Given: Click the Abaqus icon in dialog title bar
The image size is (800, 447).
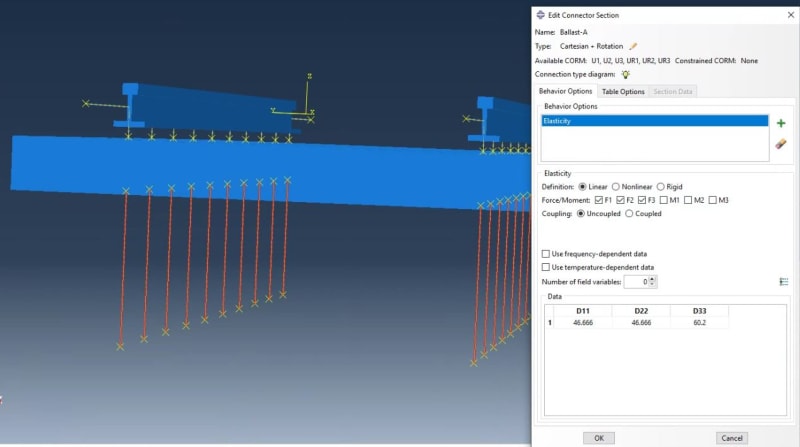Looking at the screenshot, I should pyautogui.click(x=540, y=15).
